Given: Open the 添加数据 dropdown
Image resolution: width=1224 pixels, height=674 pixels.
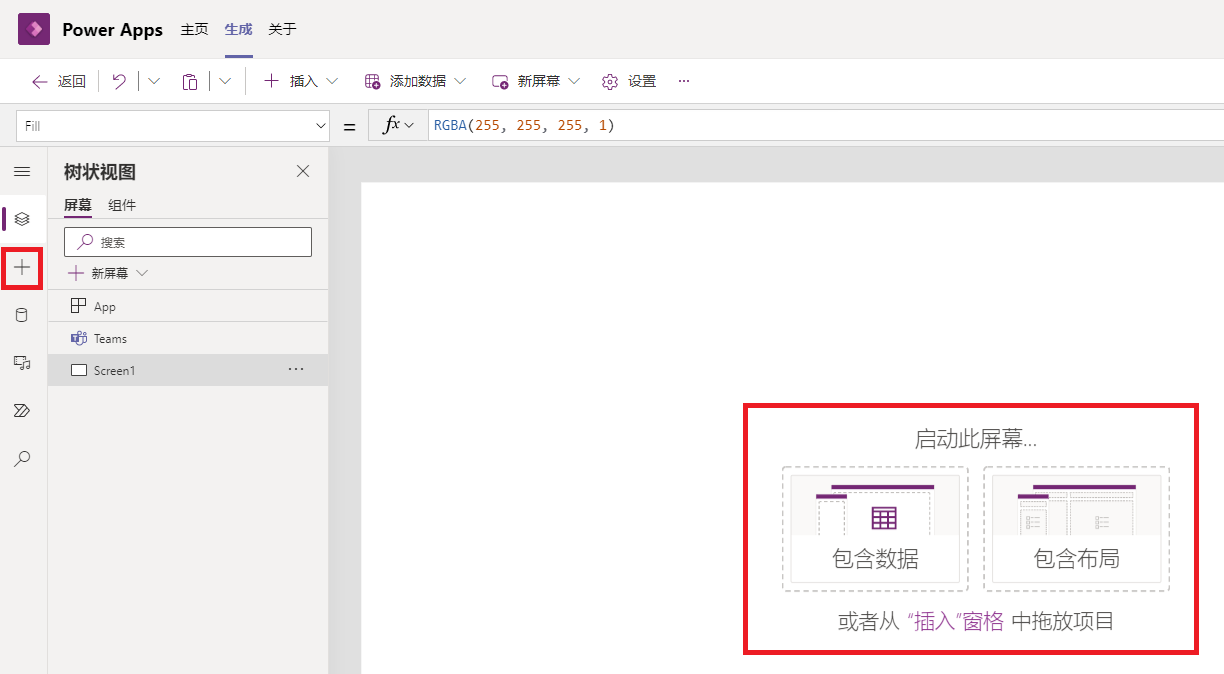Looking at the screenshot, I should coord(415,81).
